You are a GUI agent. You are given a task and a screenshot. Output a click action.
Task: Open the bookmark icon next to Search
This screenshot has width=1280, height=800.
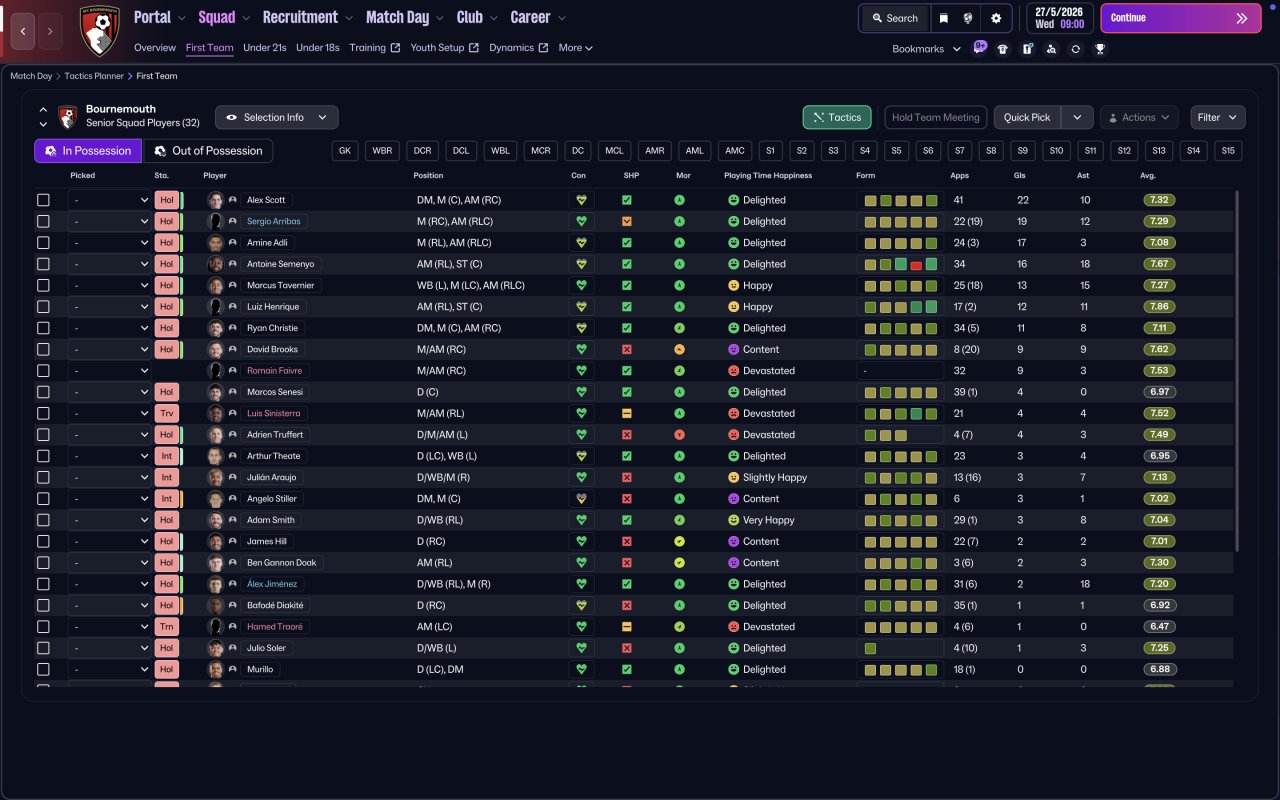click(x=943, y=18)
